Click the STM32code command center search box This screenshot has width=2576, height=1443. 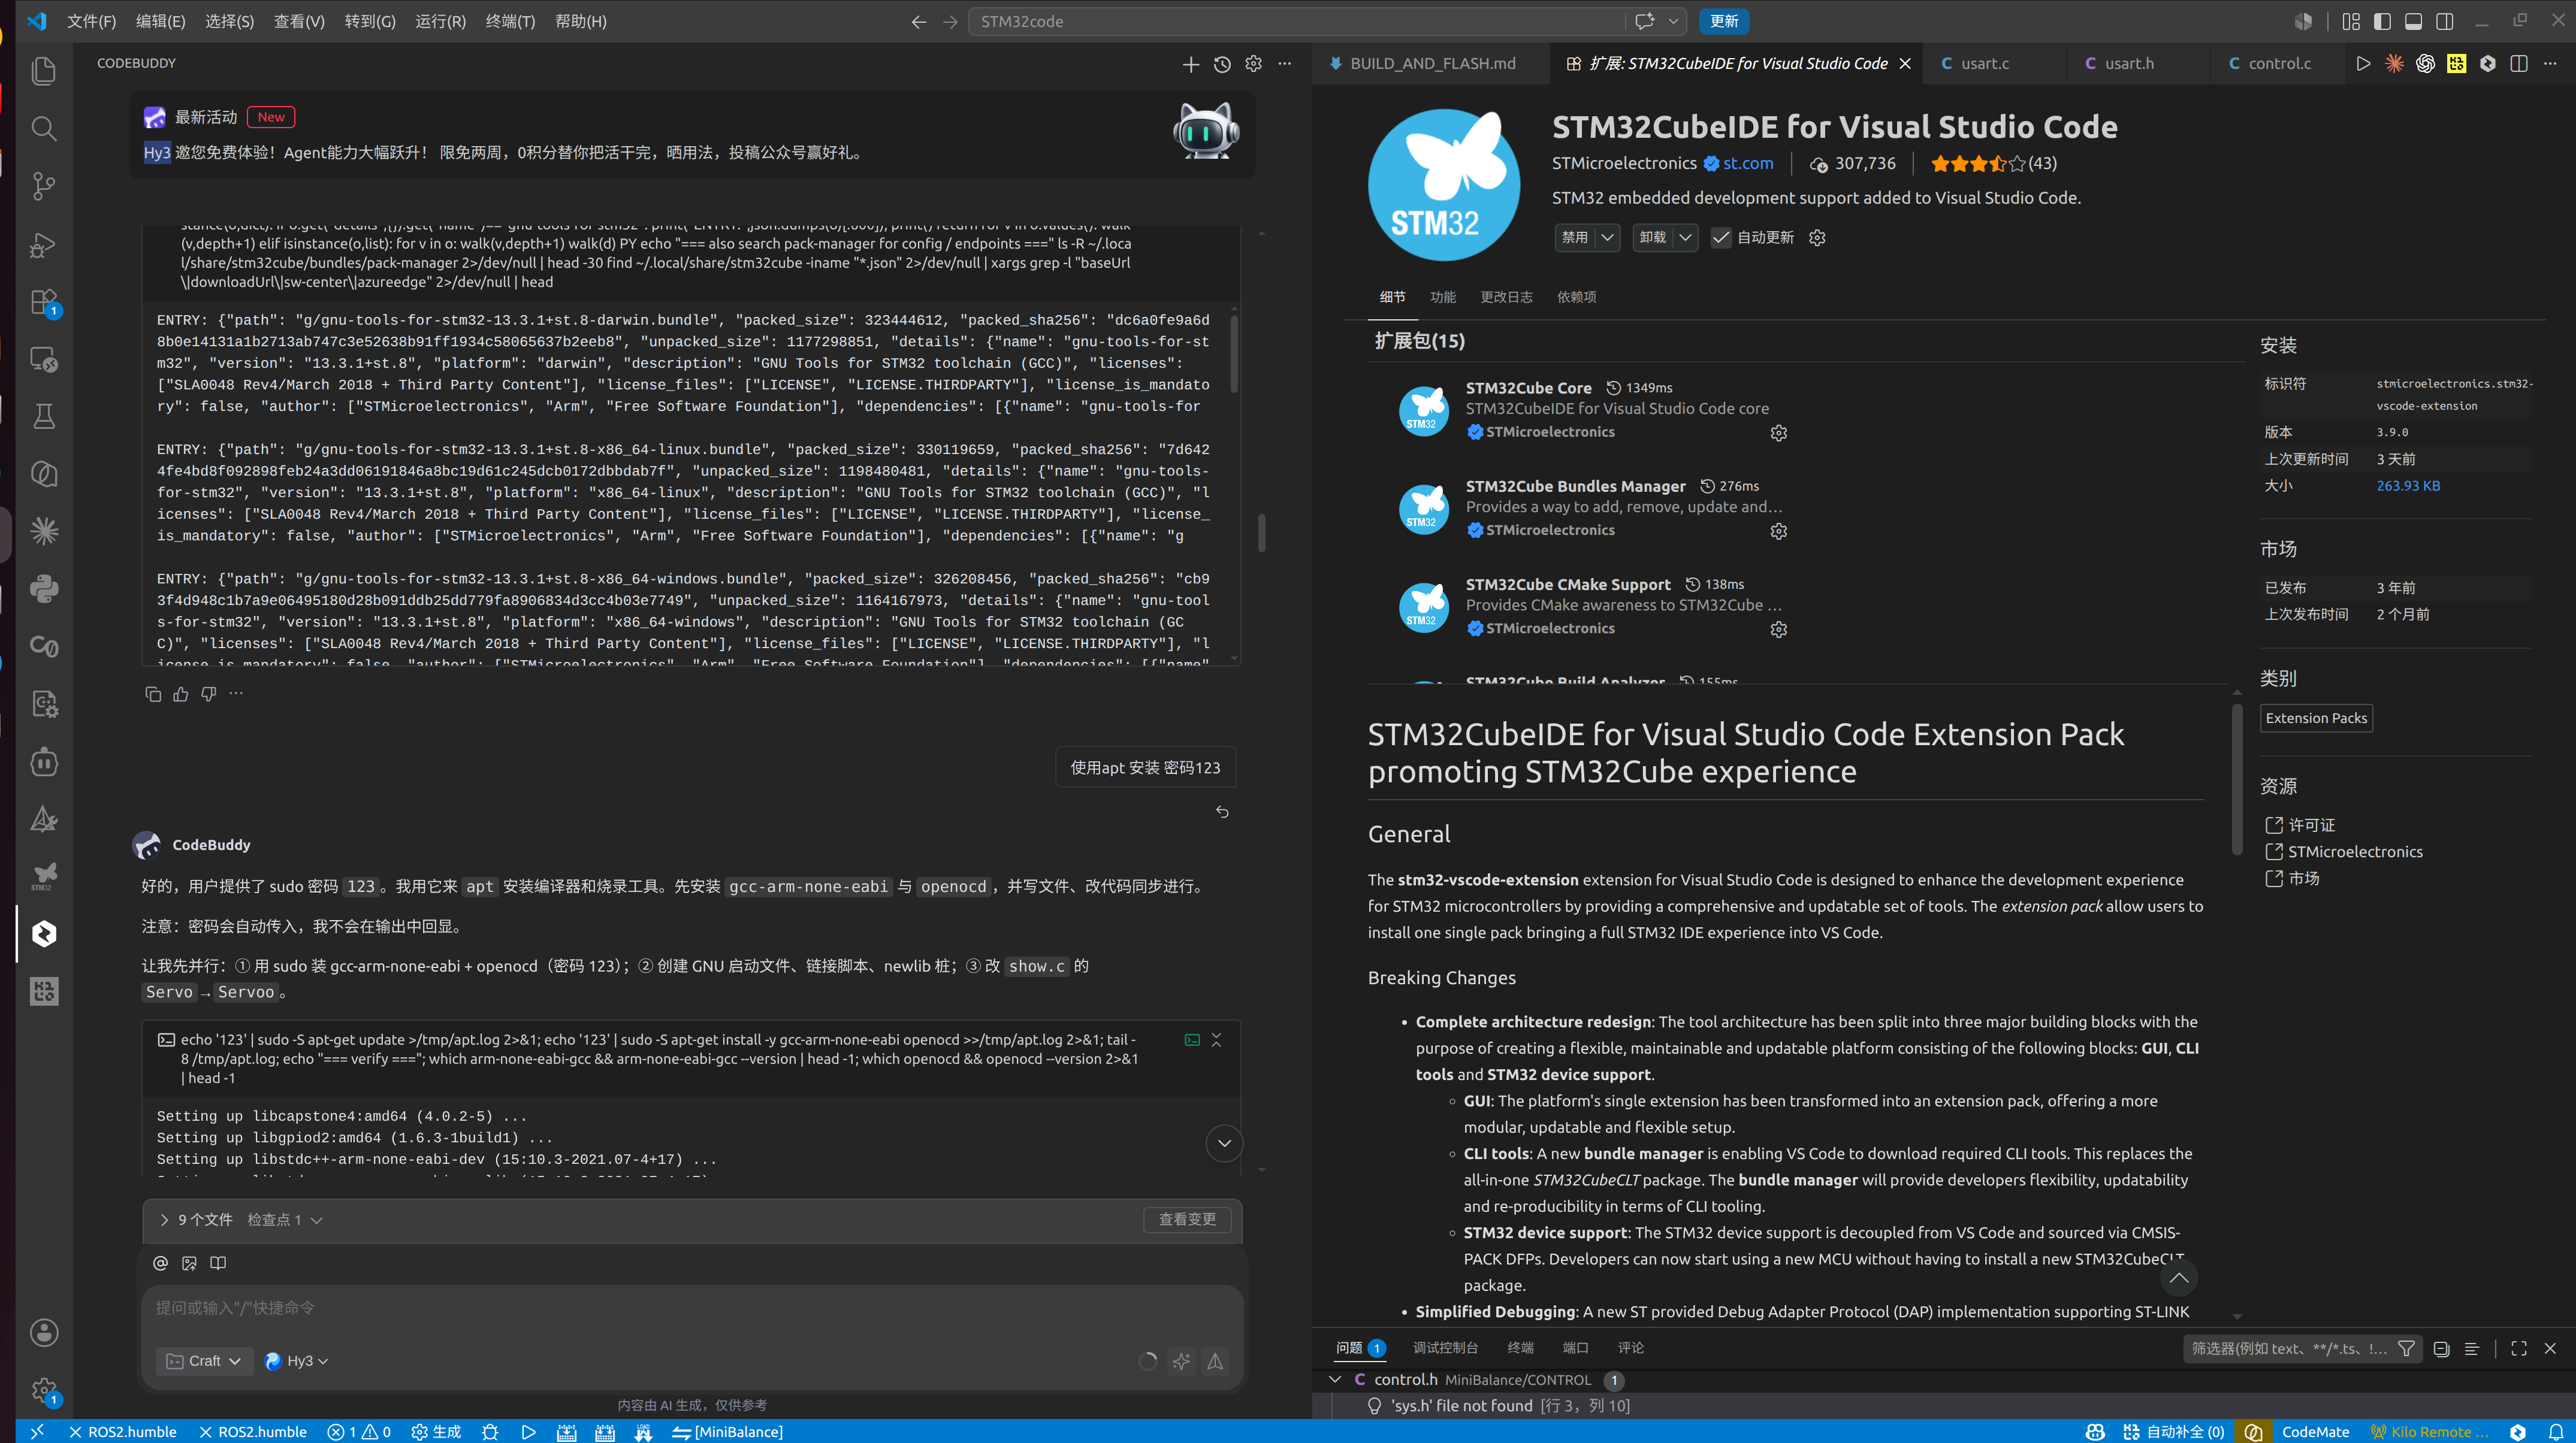(1296, 21)
